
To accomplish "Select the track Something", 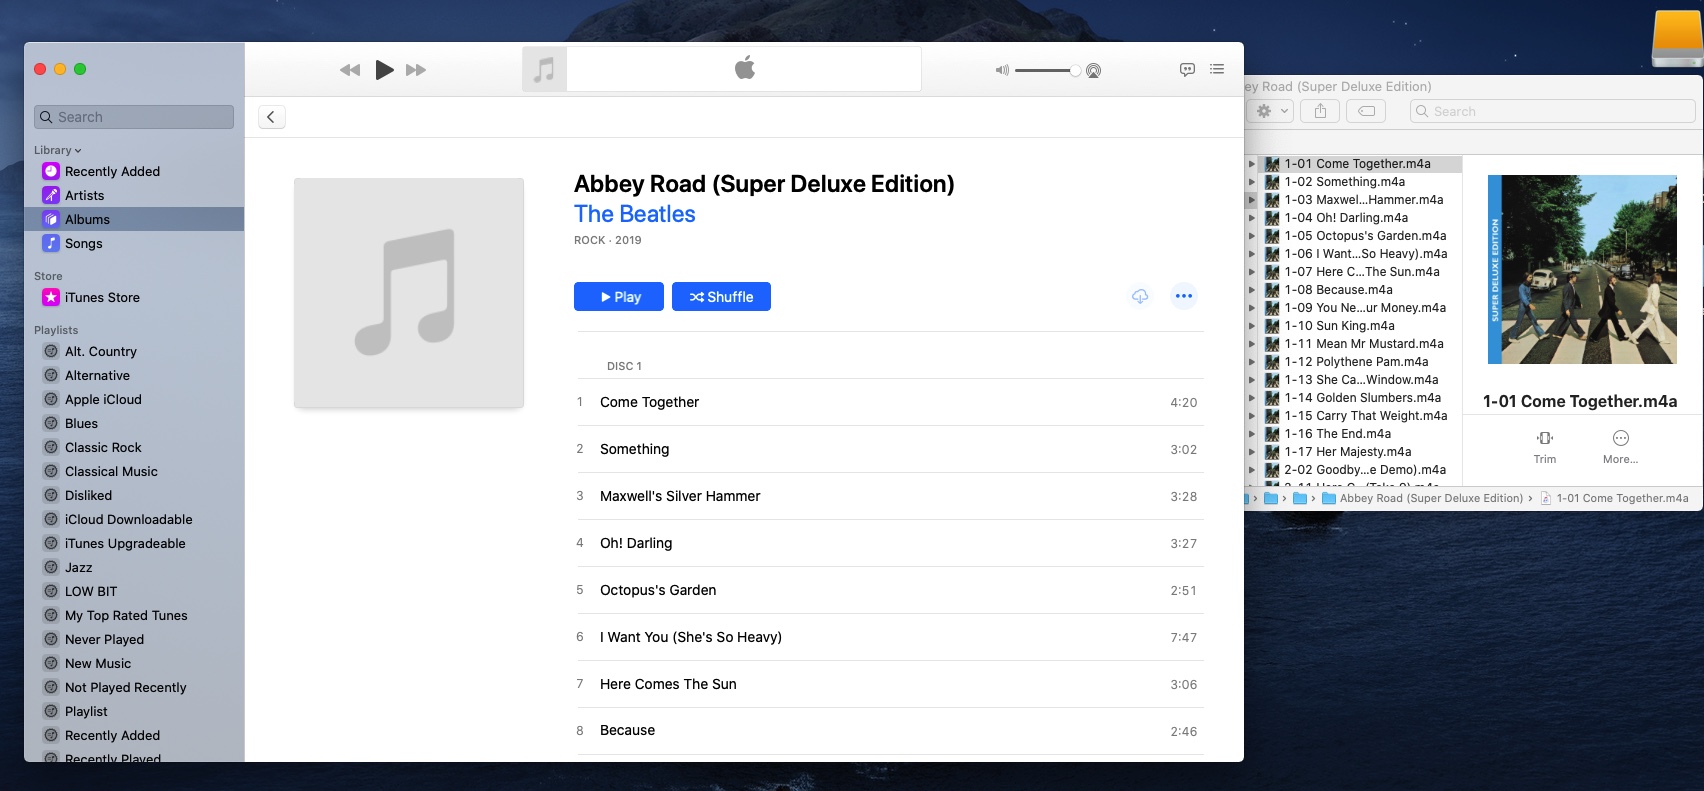I will [890, 449].
